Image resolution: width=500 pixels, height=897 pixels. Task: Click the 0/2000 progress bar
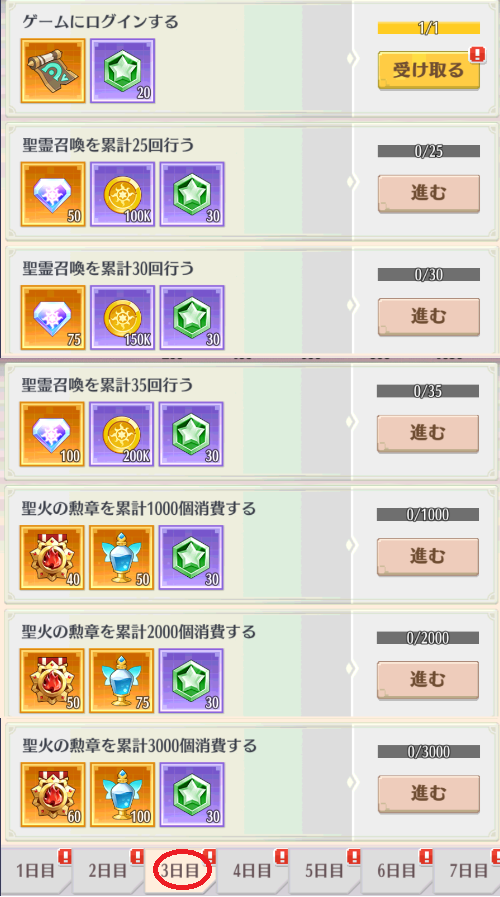click(427, 638)
